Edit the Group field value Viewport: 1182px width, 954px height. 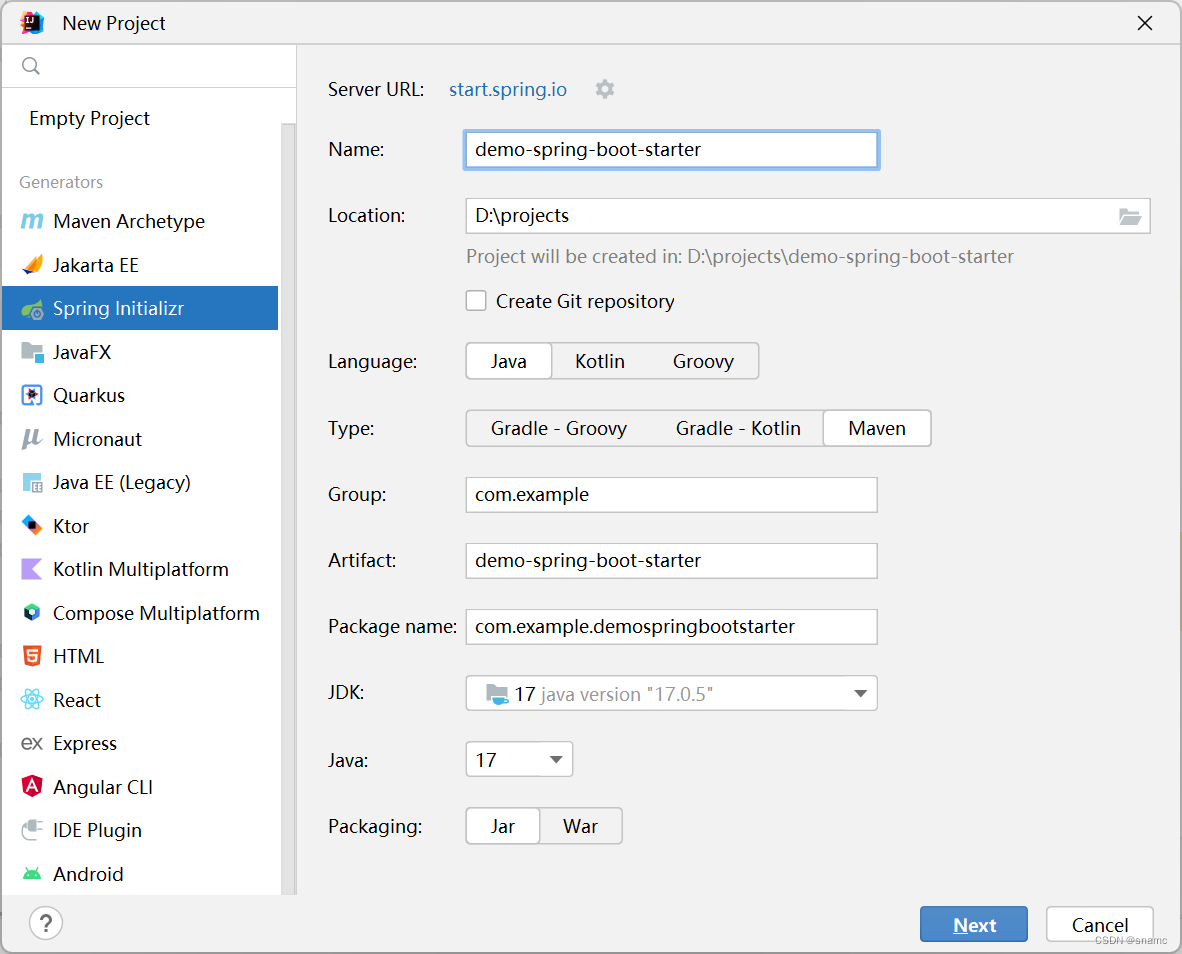click(671, 494)
